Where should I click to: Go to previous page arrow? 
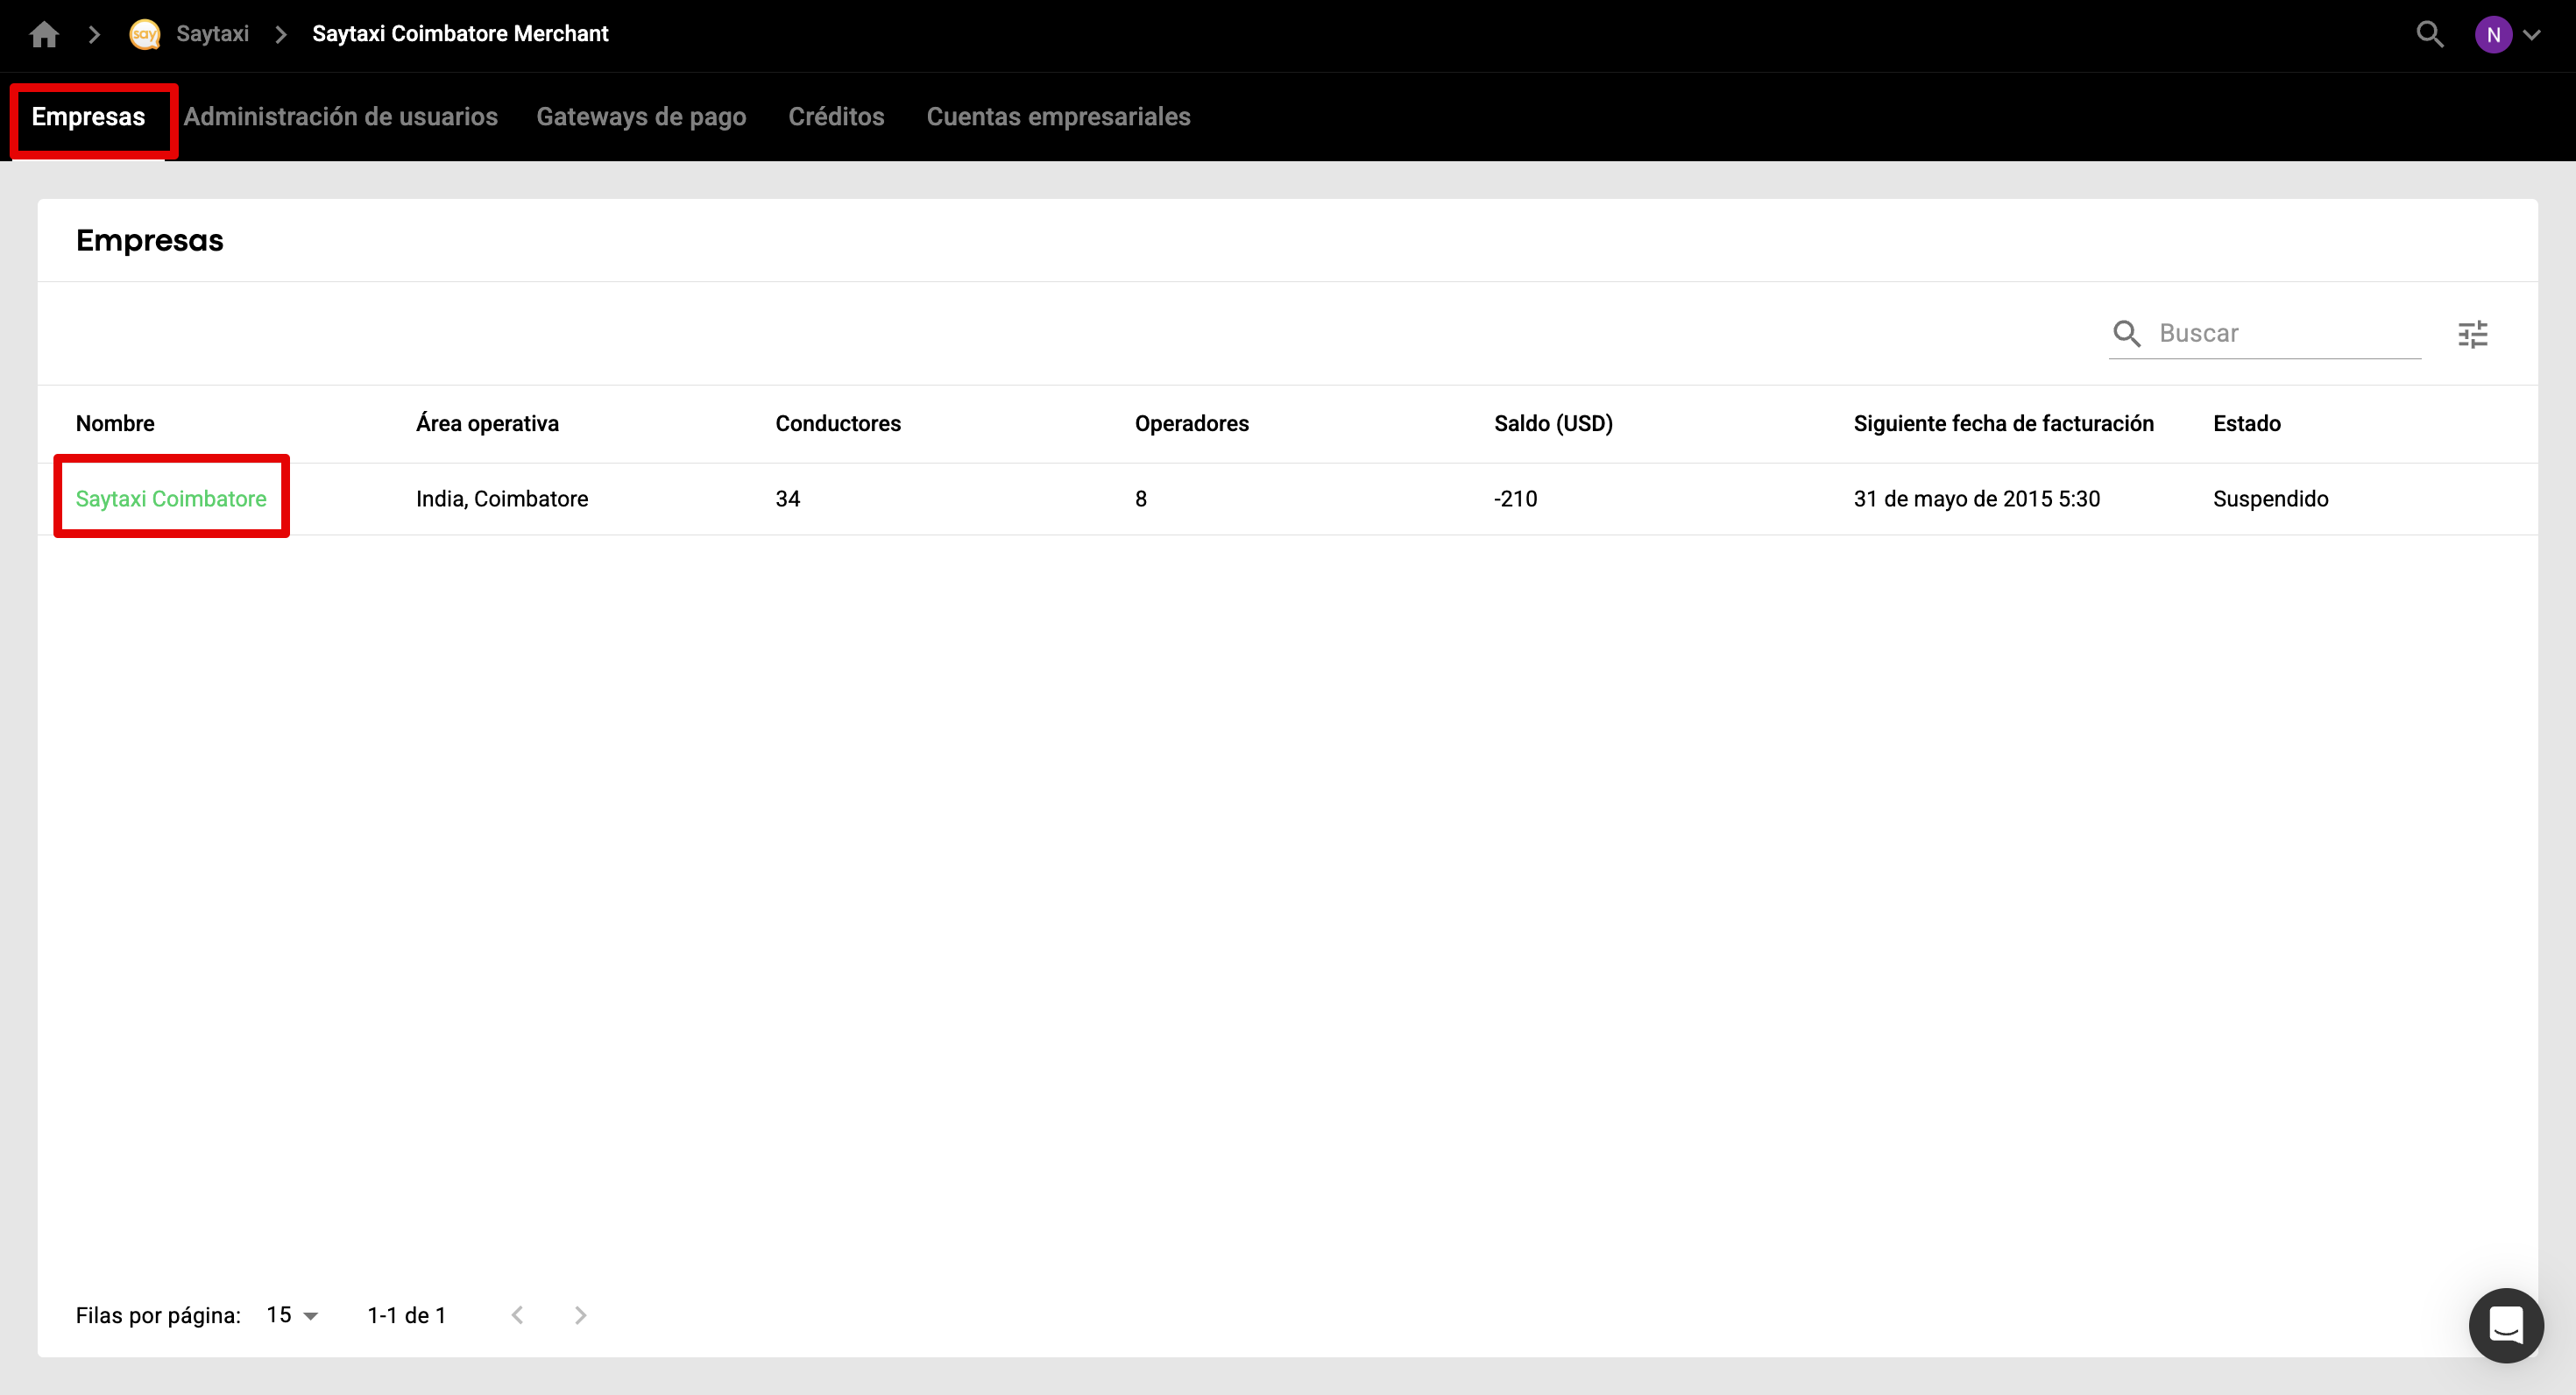518,1315
